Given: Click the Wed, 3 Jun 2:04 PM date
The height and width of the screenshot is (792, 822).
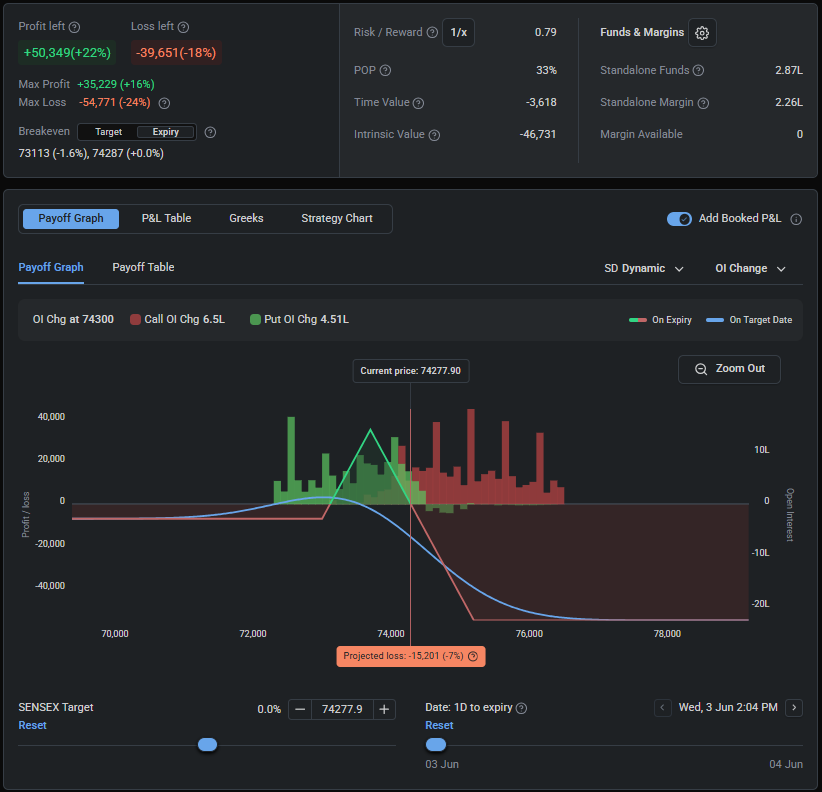Looking at the screenshot, I should (728, 708).
